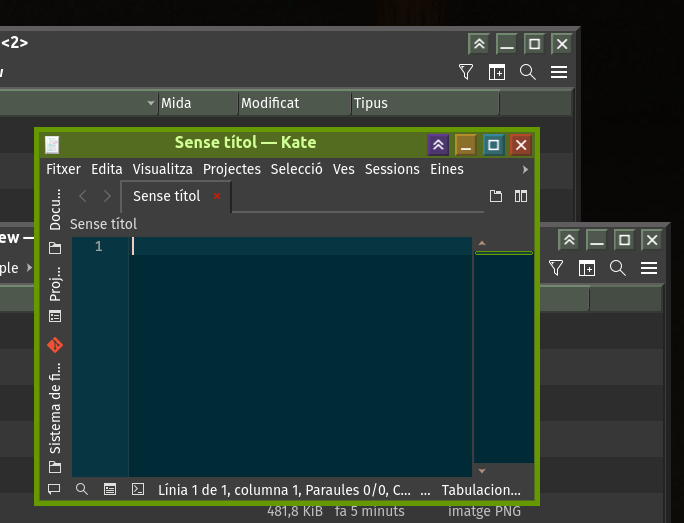
Task: Toggle keep-above button in lower-right window
Action: pyautogui.click(x=569, y=240)
